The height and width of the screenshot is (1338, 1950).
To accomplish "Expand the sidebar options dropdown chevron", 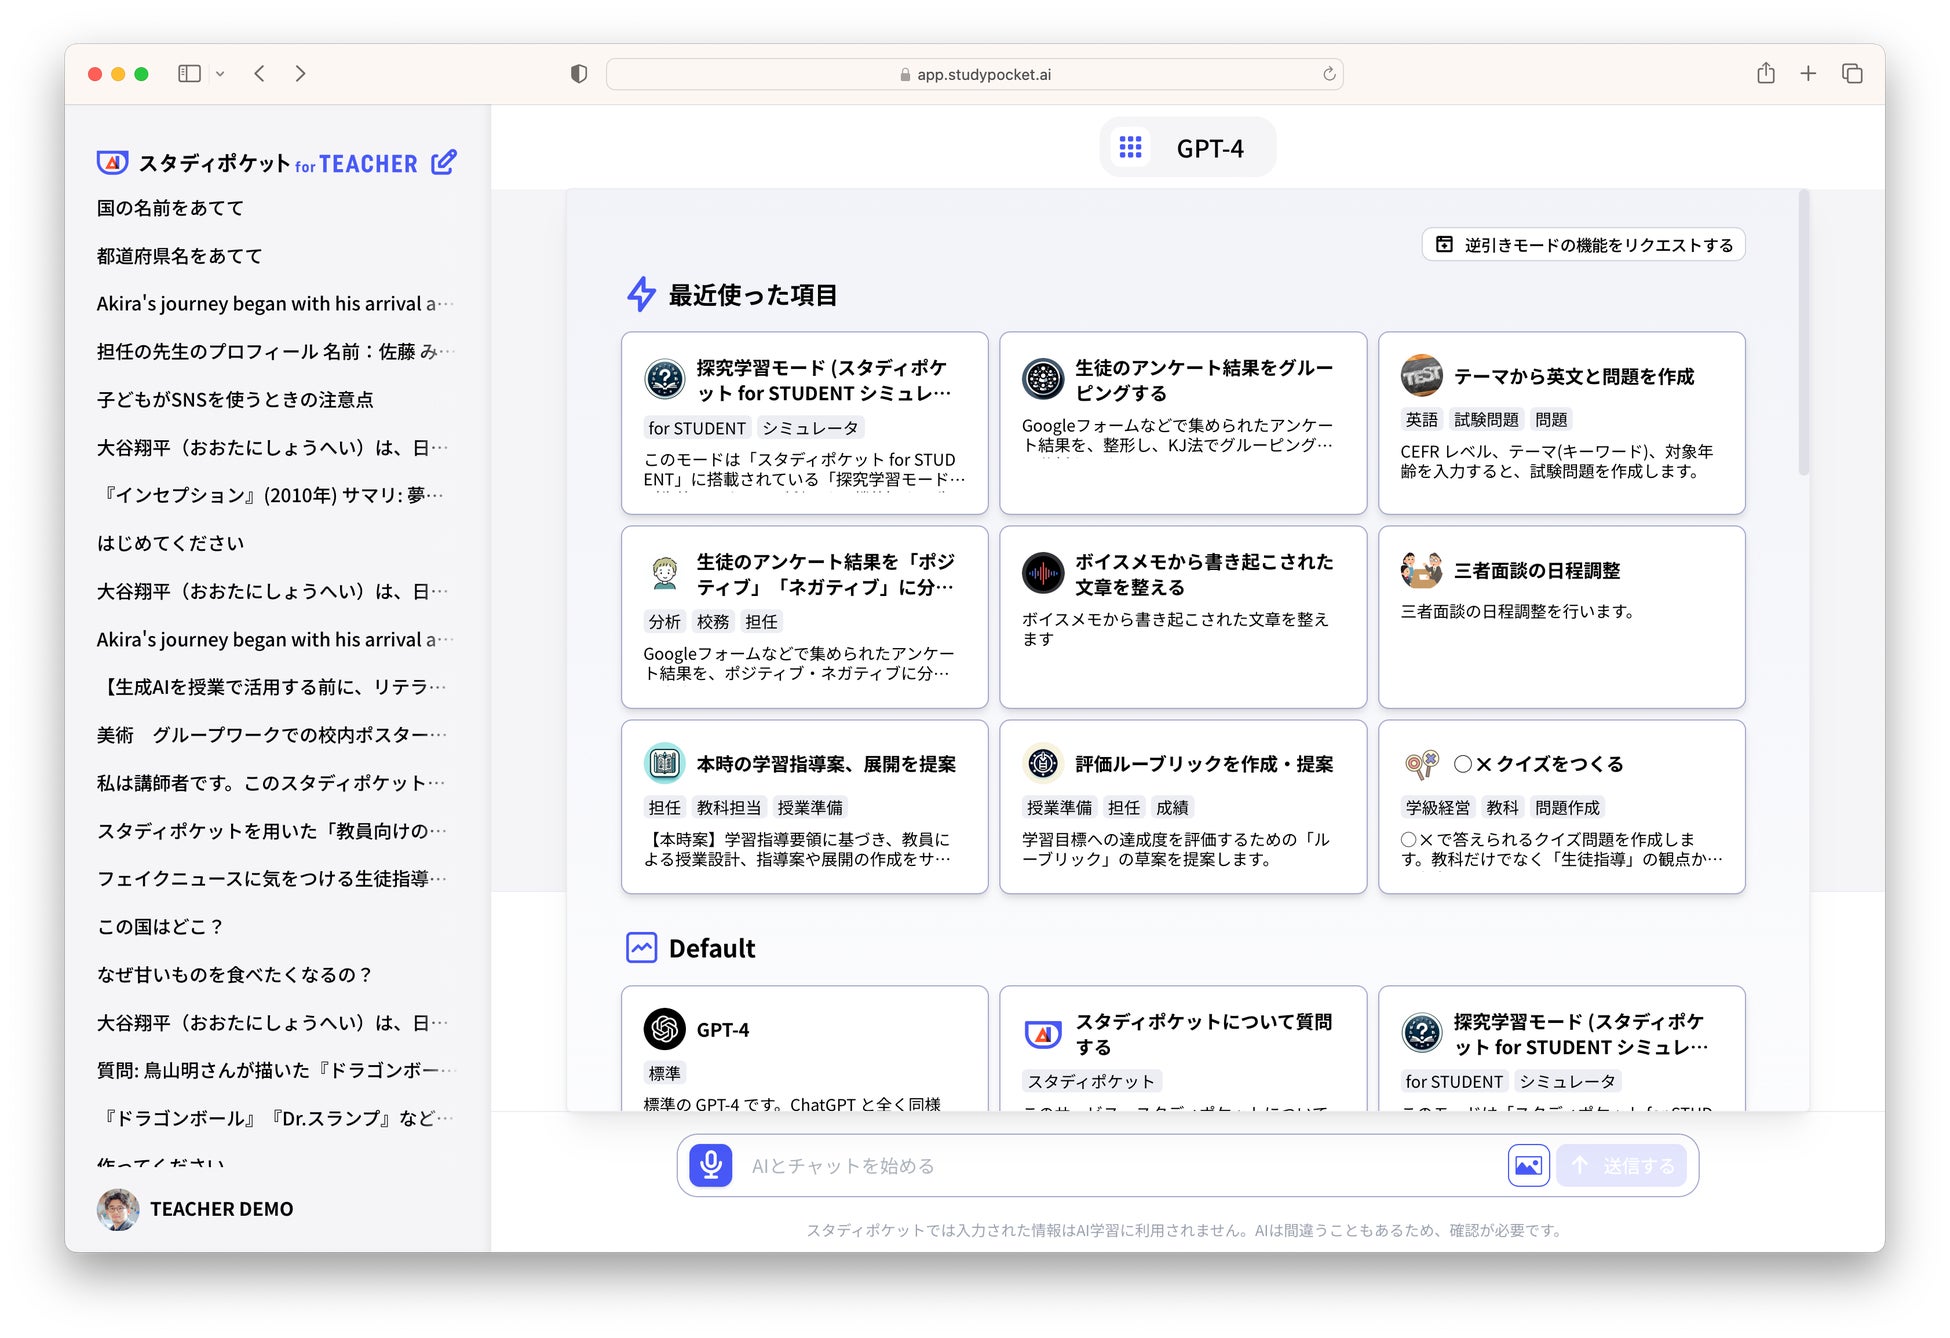I will [x=220, y=74].
